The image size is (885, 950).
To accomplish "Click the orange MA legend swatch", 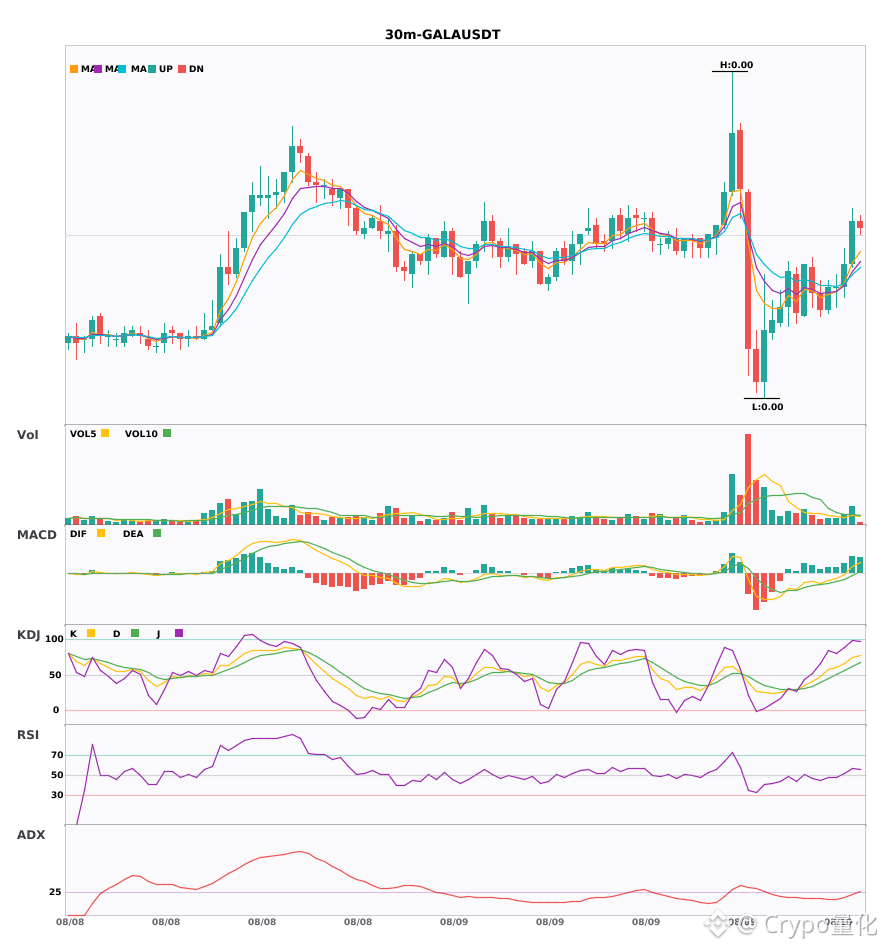I will coord(74,69).
